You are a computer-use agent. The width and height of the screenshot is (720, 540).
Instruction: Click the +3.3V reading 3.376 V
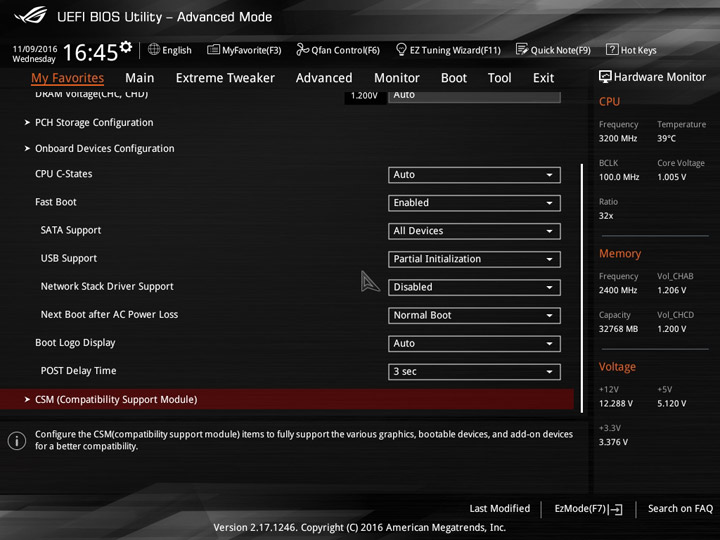click(x=613, y=442)
